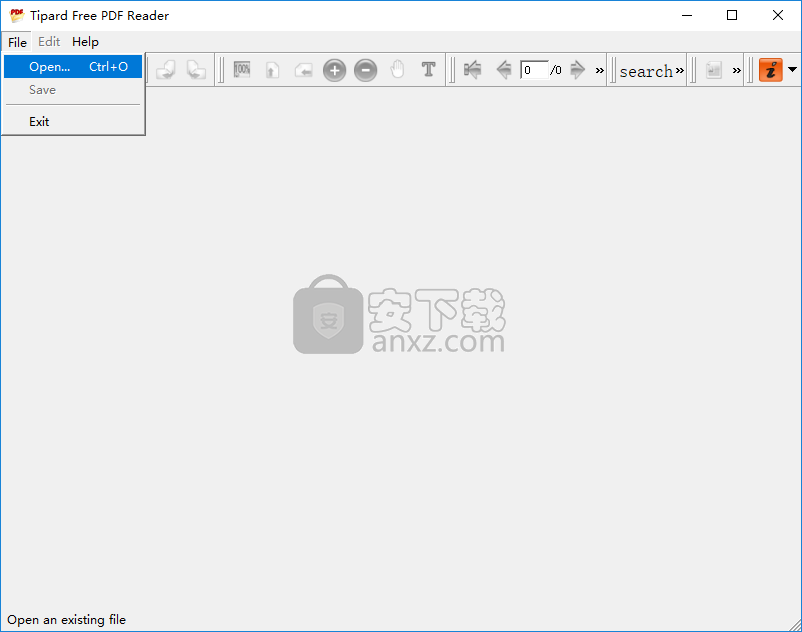Open the File menu

click(x=17, y=42)
